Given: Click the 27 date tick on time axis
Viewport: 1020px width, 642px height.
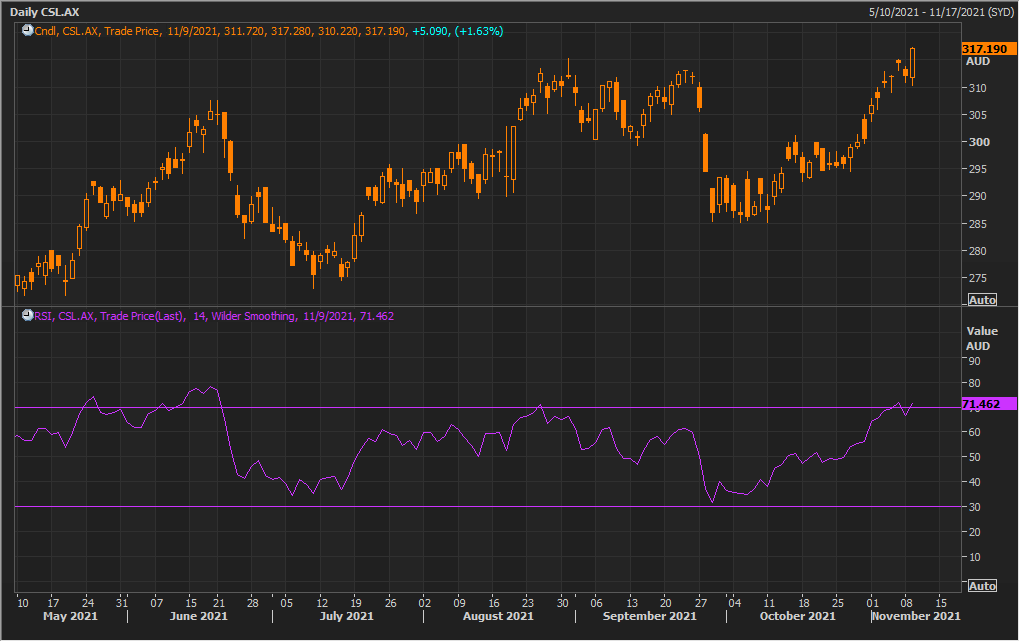Looking at the screenshot, I should pos(701,603).
